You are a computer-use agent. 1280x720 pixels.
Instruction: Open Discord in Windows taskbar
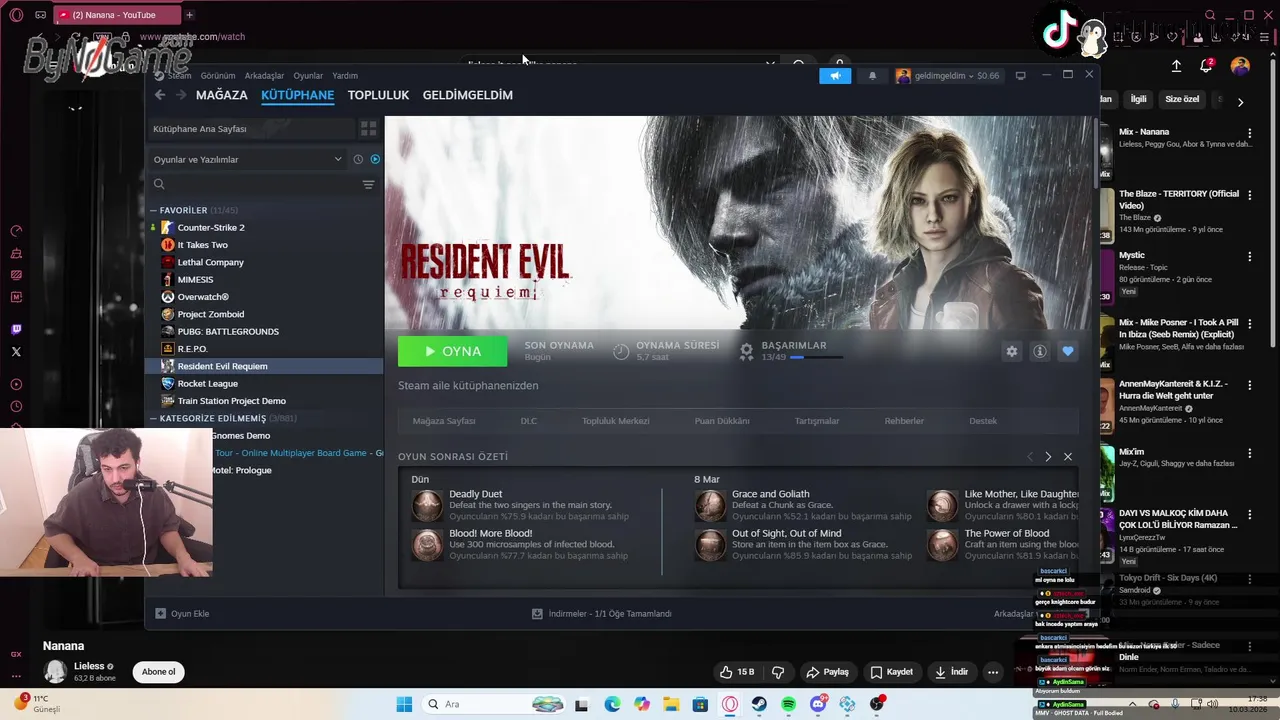tap(818, 705)
